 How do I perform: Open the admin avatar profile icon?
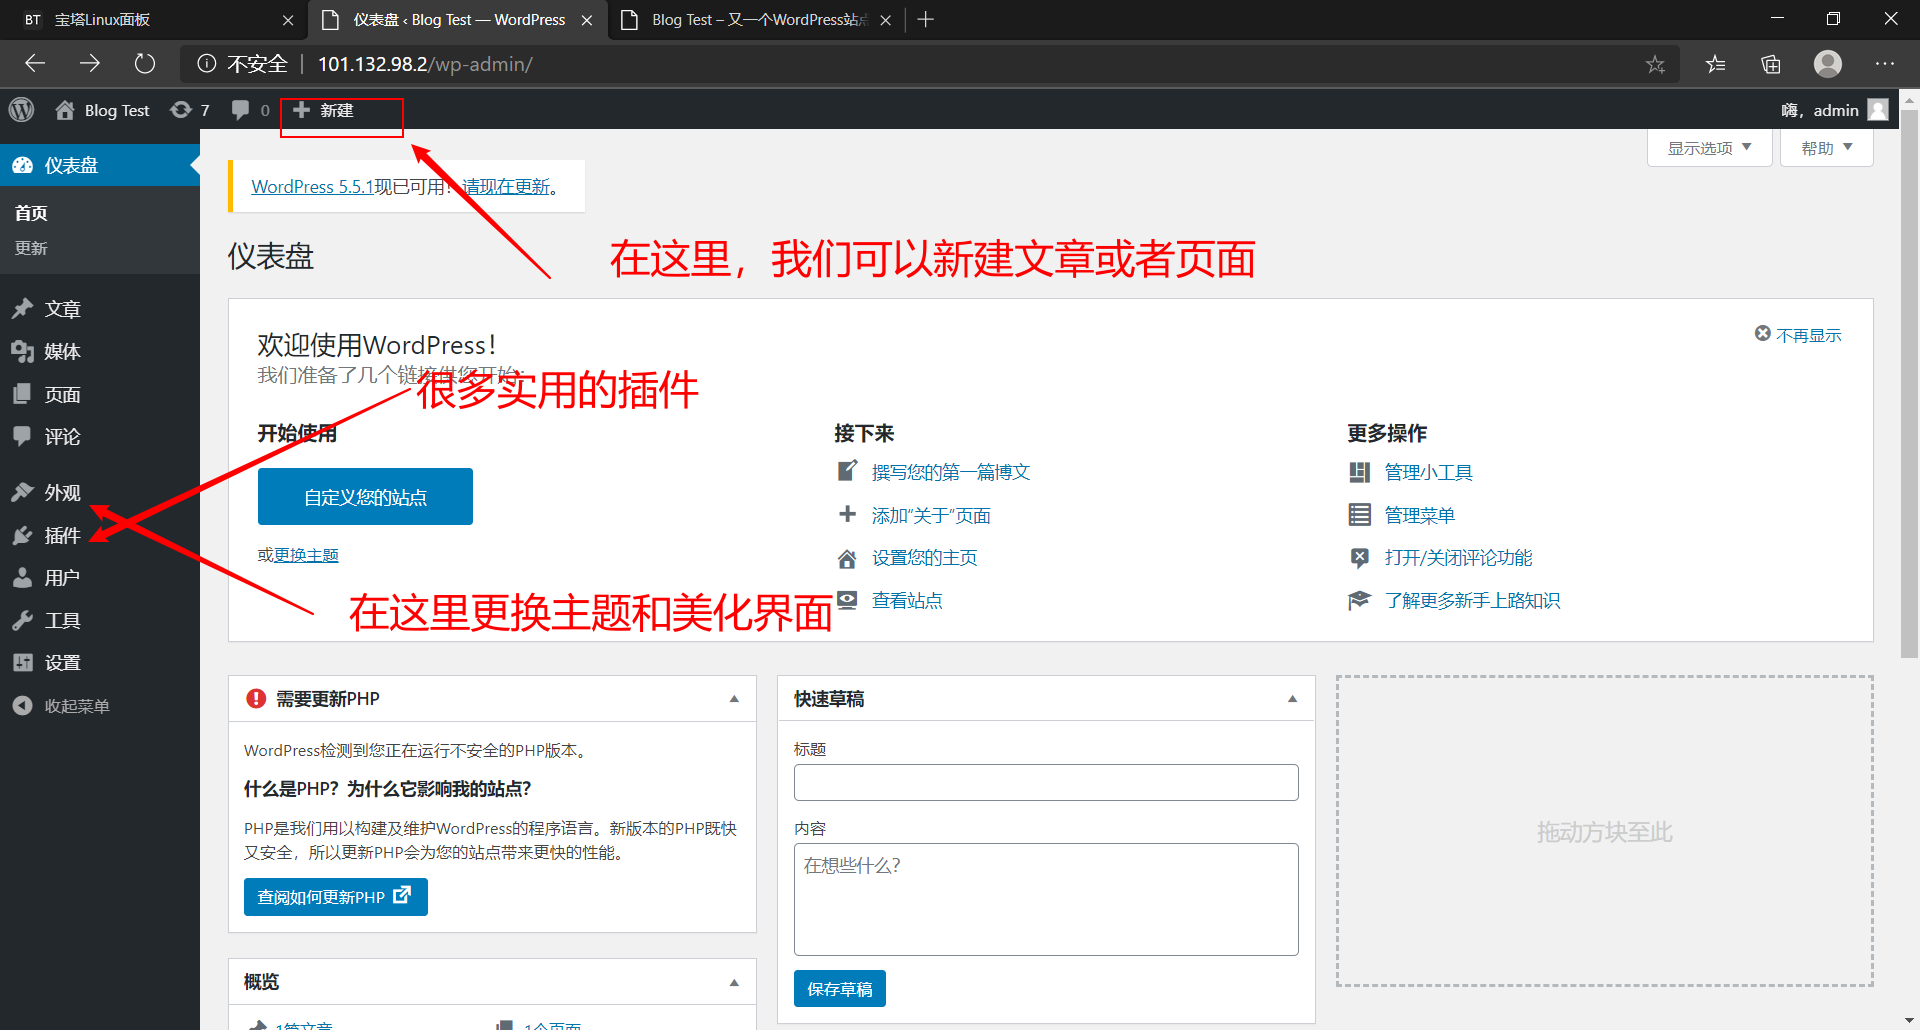coord(1878,110)
